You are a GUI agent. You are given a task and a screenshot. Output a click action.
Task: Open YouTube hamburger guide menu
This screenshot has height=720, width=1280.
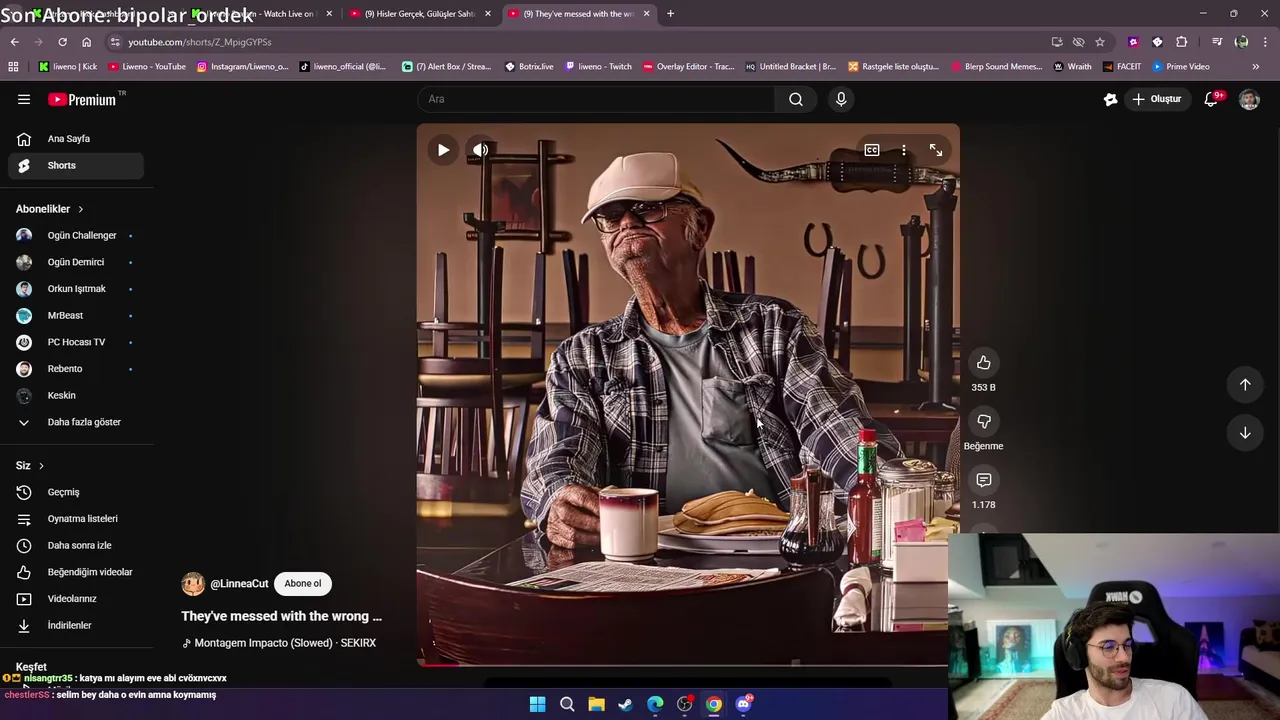click(x=24, y=99)
